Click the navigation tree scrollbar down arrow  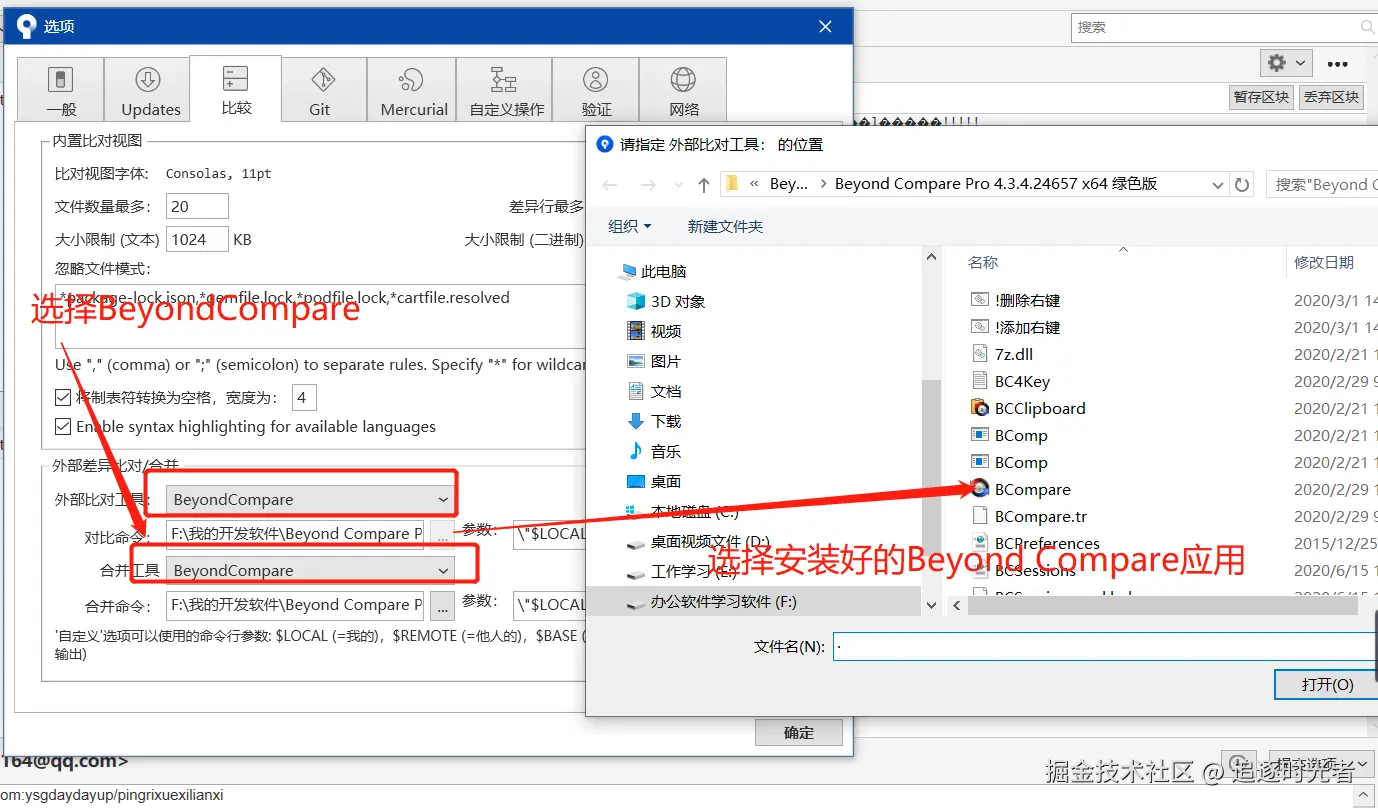pyautogui.click(x=931, y=605)
